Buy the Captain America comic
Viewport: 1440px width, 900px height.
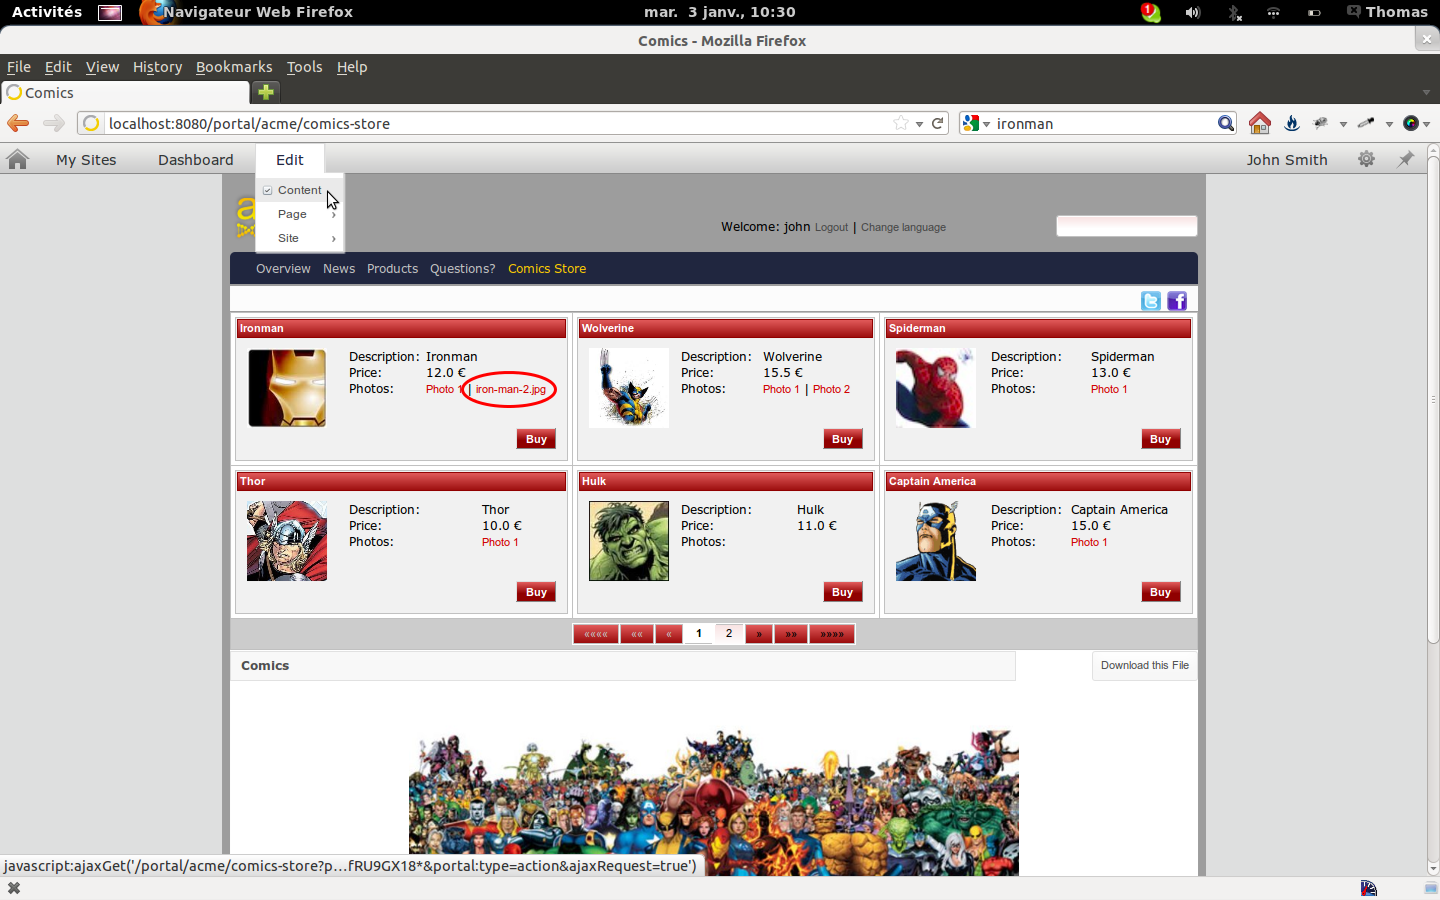[1161, 592]
